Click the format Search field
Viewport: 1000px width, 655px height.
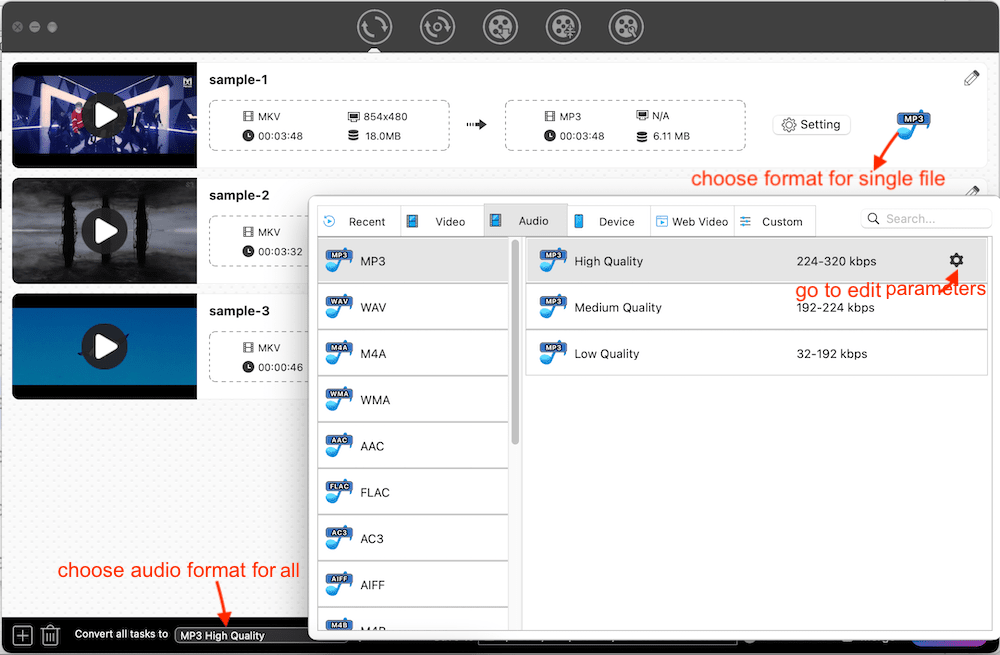click(x=926, y=218)
